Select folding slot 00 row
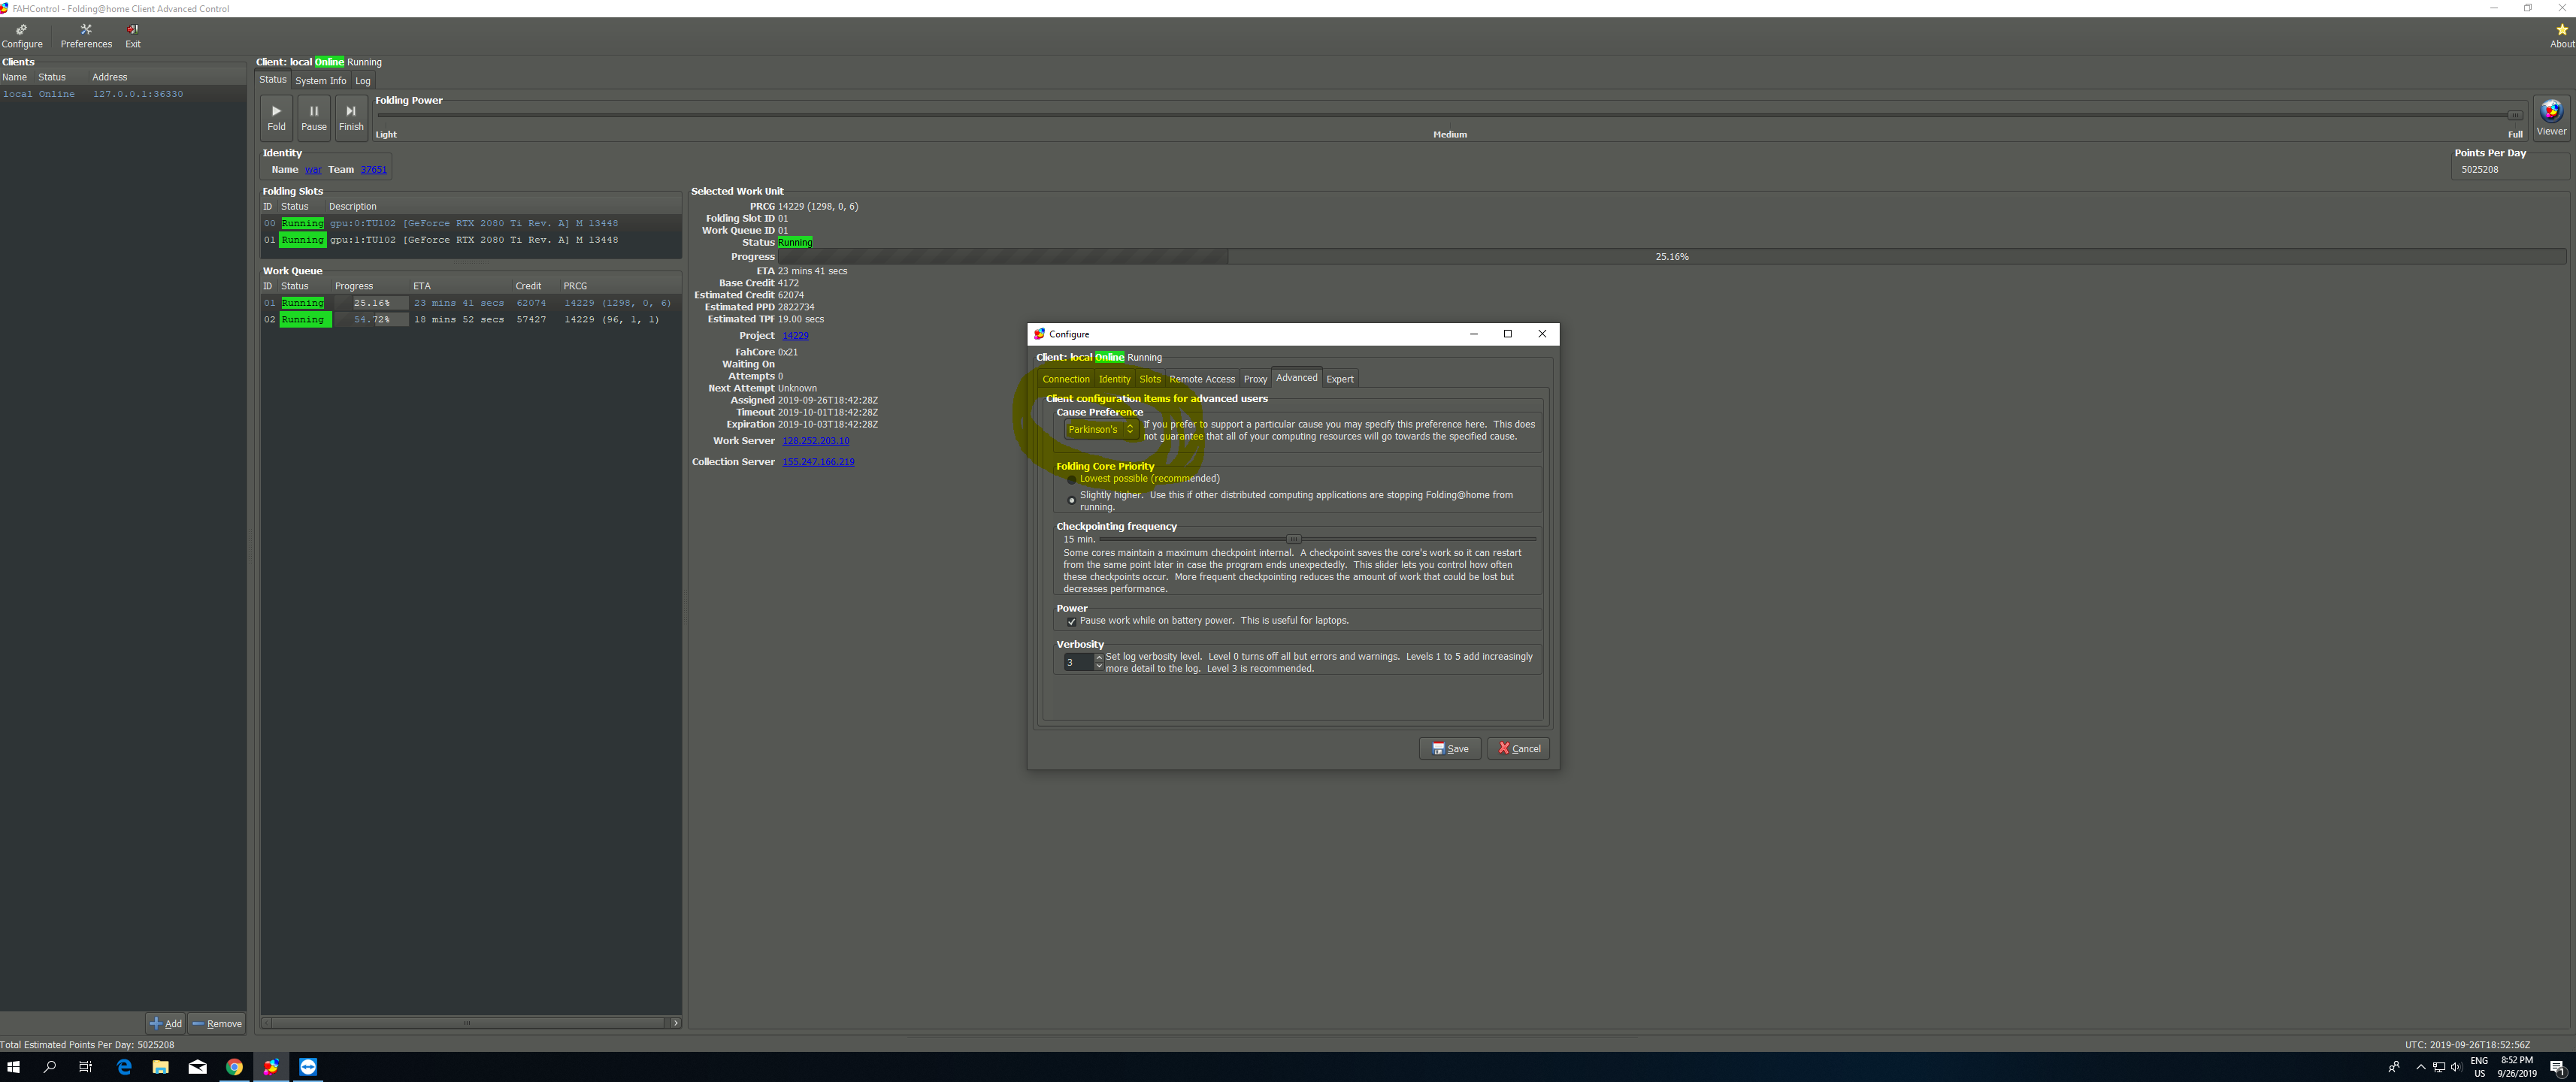This screenshot has height=1082, width=2576. point(471,224)
